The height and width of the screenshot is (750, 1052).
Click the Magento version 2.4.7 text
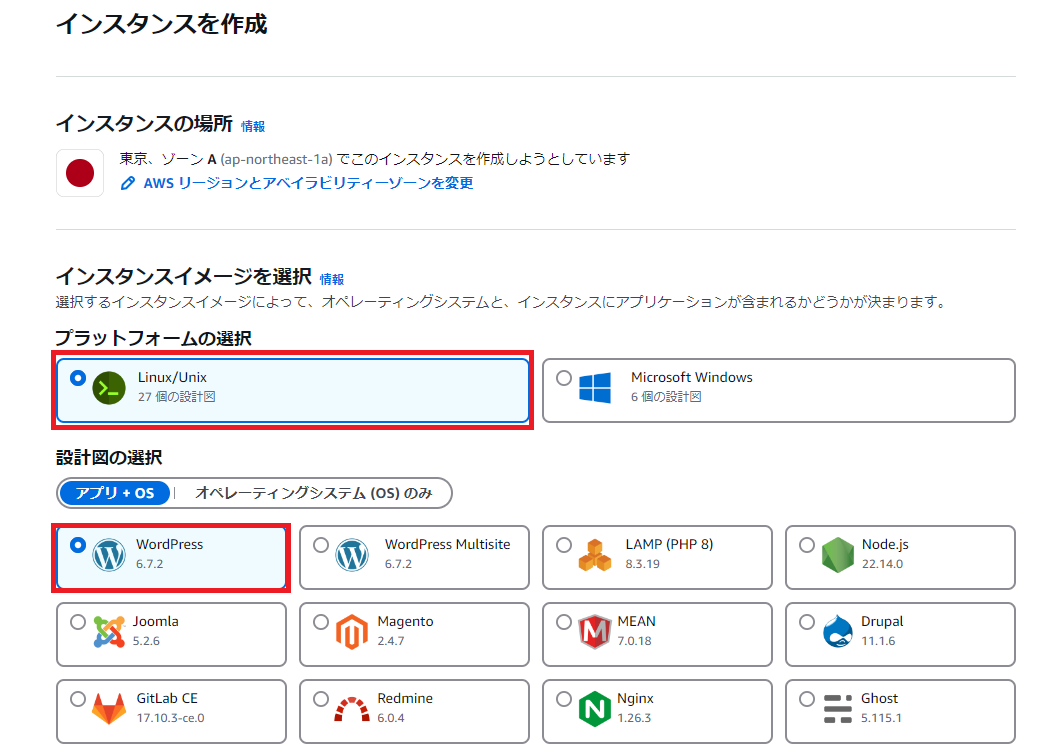pyautogui.click(x=390, y=641)
